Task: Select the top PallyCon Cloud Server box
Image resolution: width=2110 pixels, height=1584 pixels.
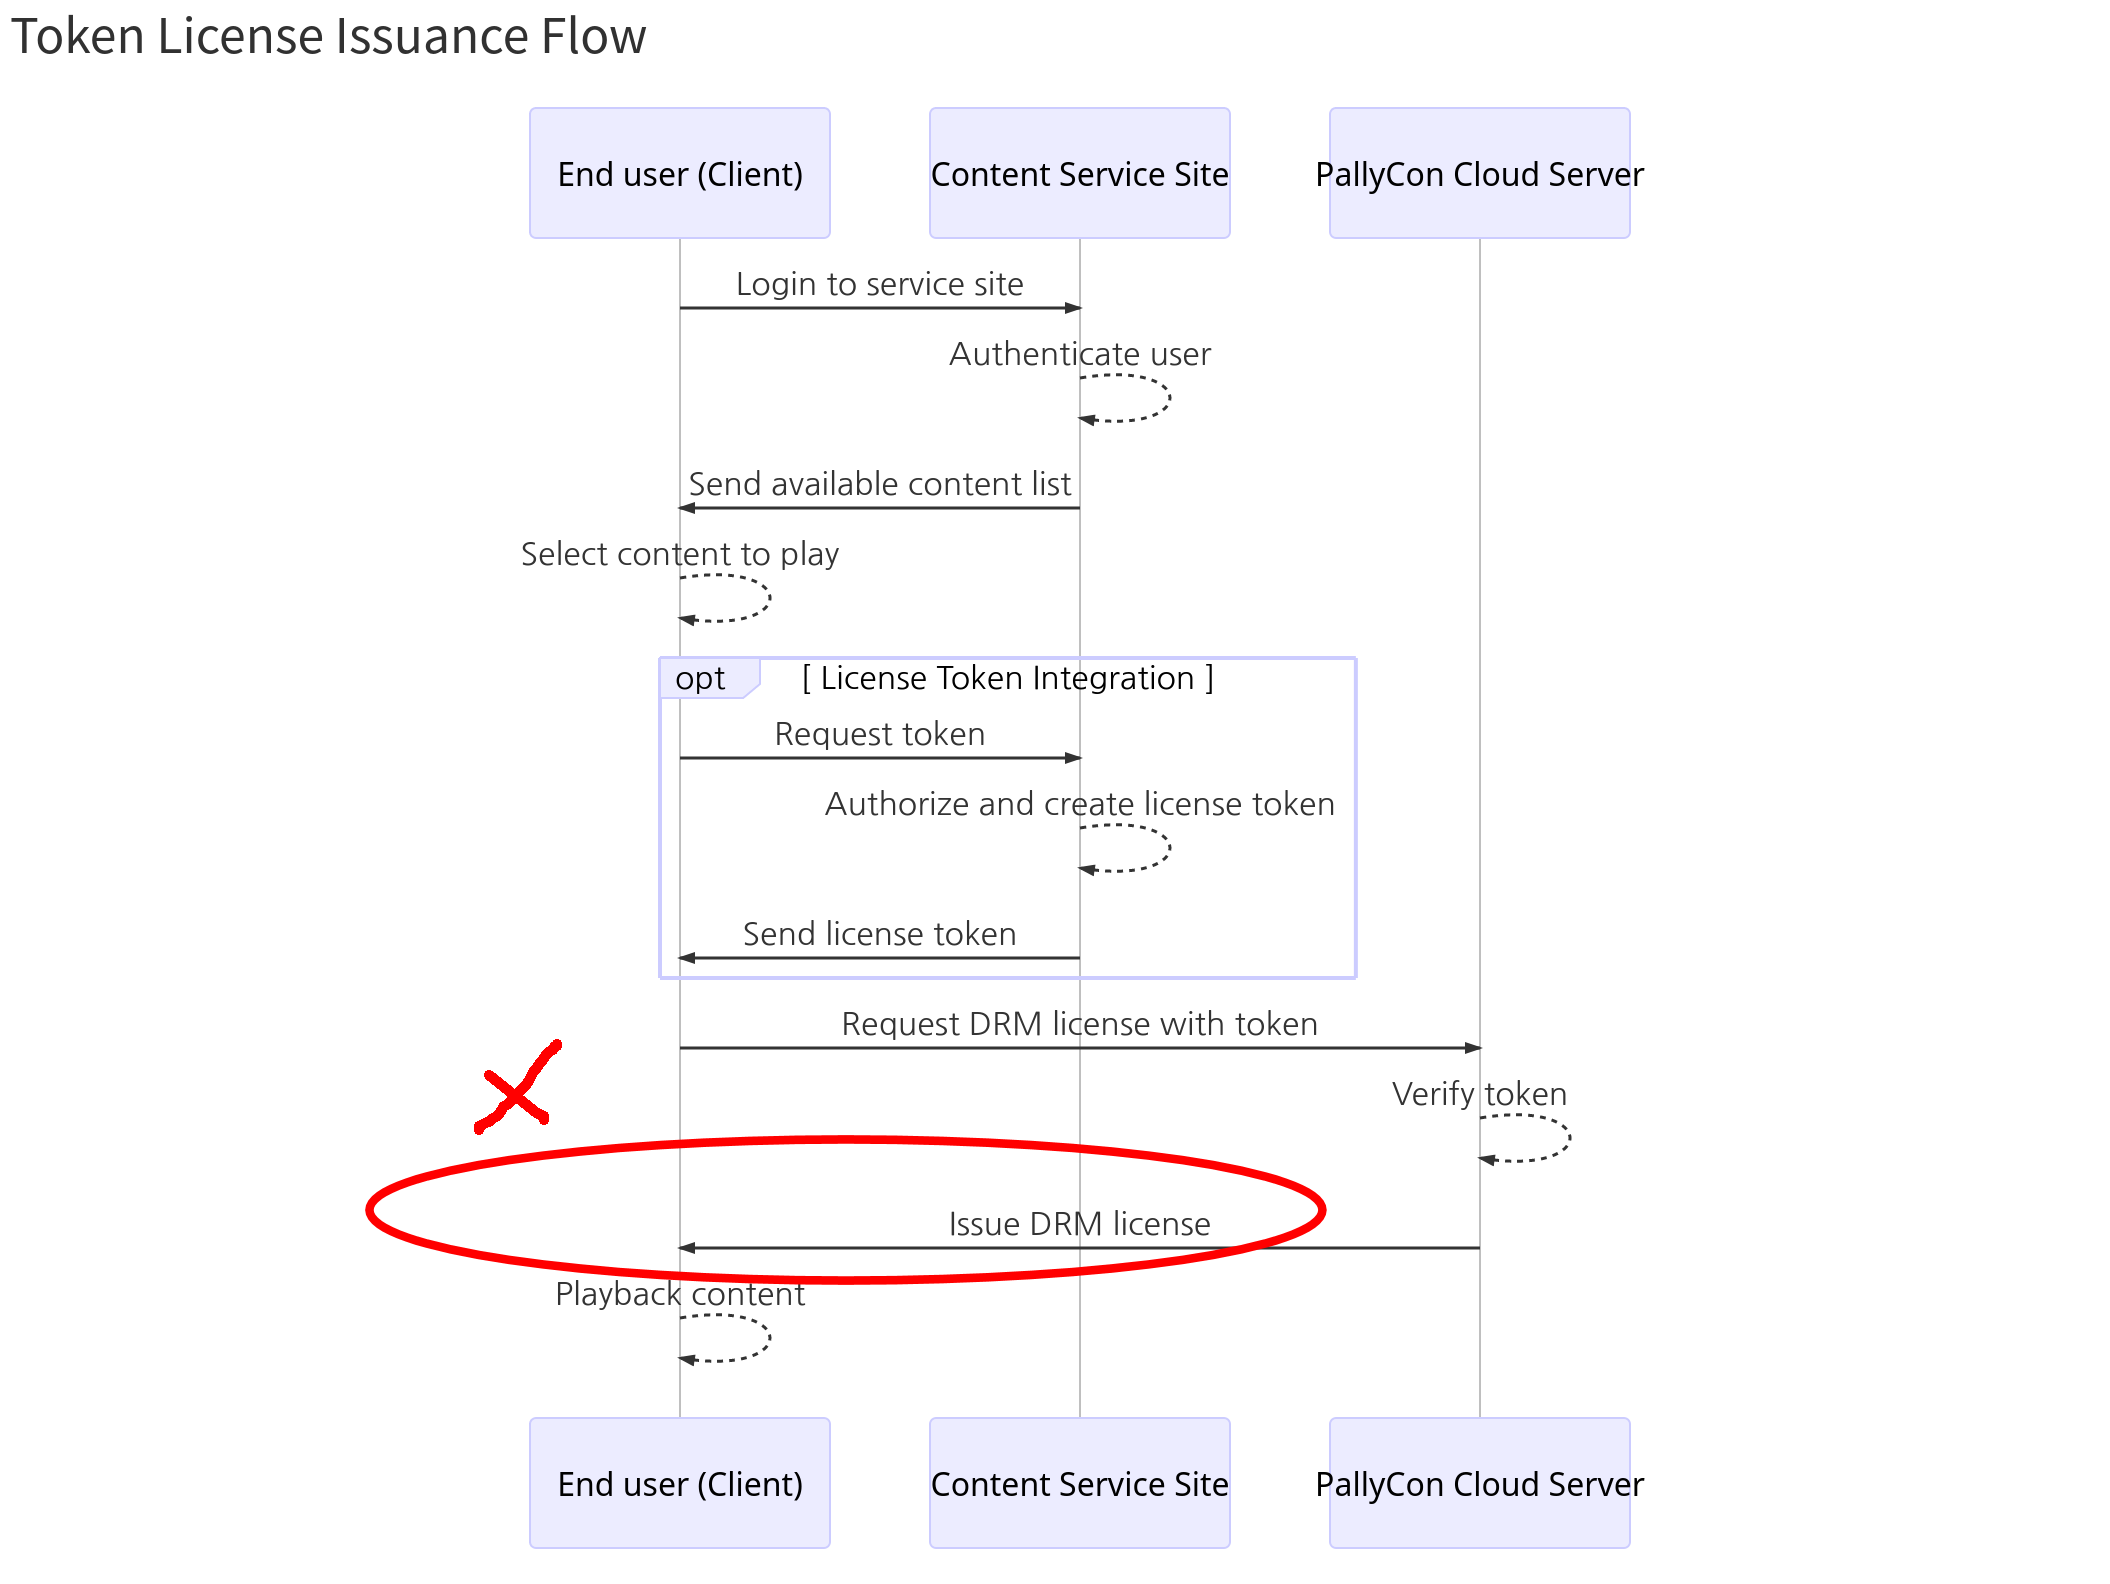Action: click(x=1479, y=174)
